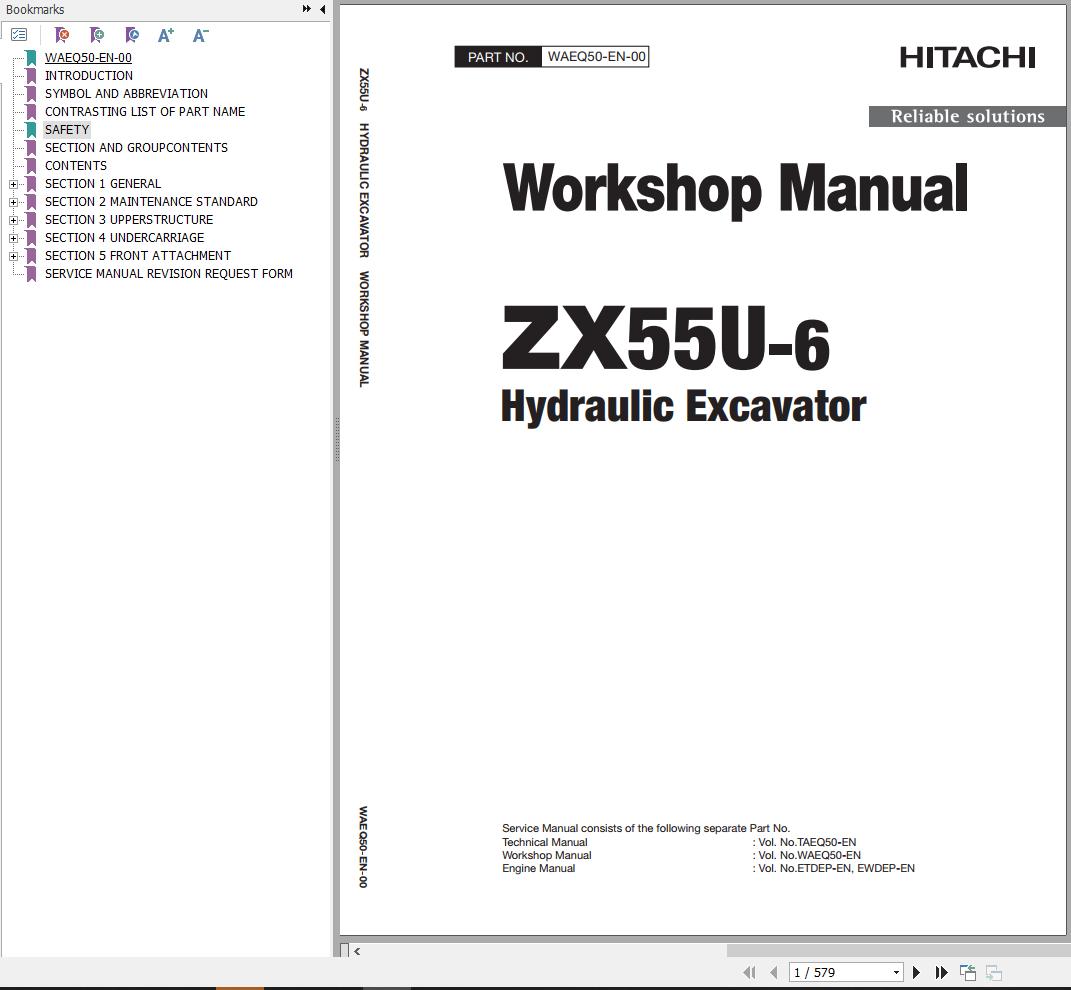Image resolution: width=1071 pixels, height=990 pixels.
Task: Expand SECTION 3 UPPERSTRUCTURE node
Action: point(13,220)
